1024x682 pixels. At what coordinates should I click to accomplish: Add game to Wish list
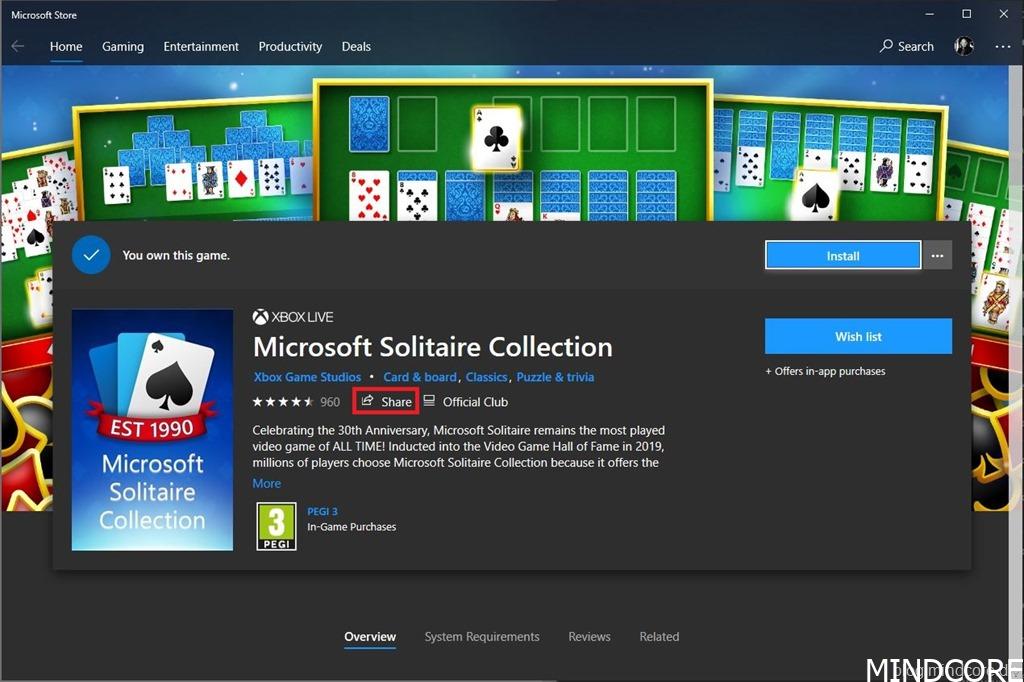[857, 337]
